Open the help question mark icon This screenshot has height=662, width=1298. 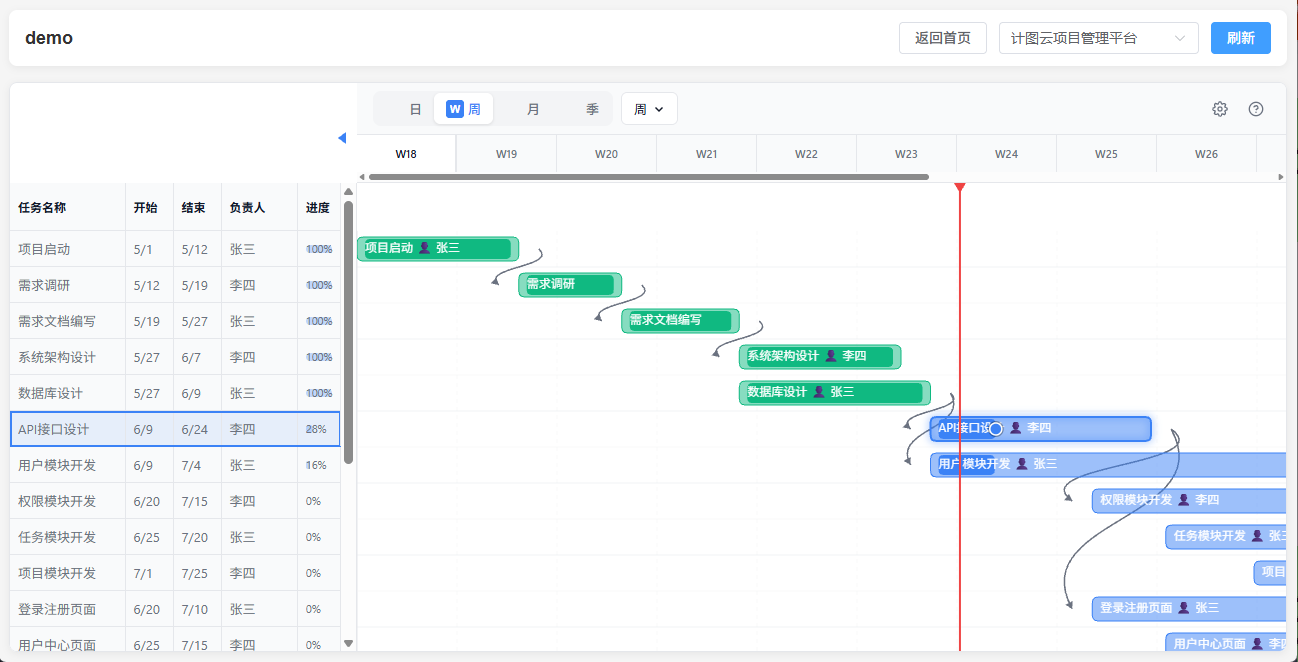1256,109
